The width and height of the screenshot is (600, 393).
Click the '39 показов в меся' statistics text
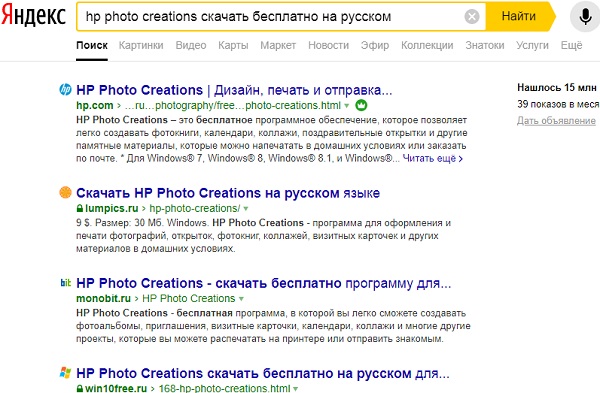[558, 104]
